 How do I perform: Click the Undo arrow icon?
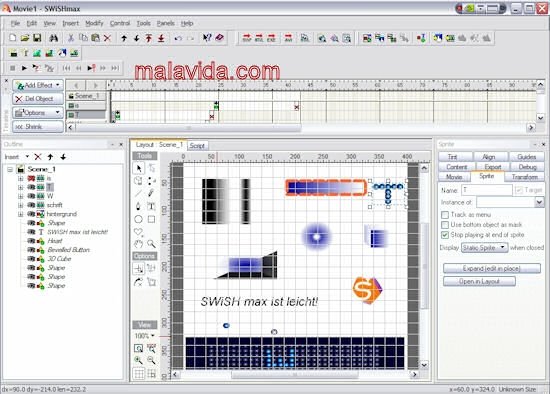coord(178,38)
